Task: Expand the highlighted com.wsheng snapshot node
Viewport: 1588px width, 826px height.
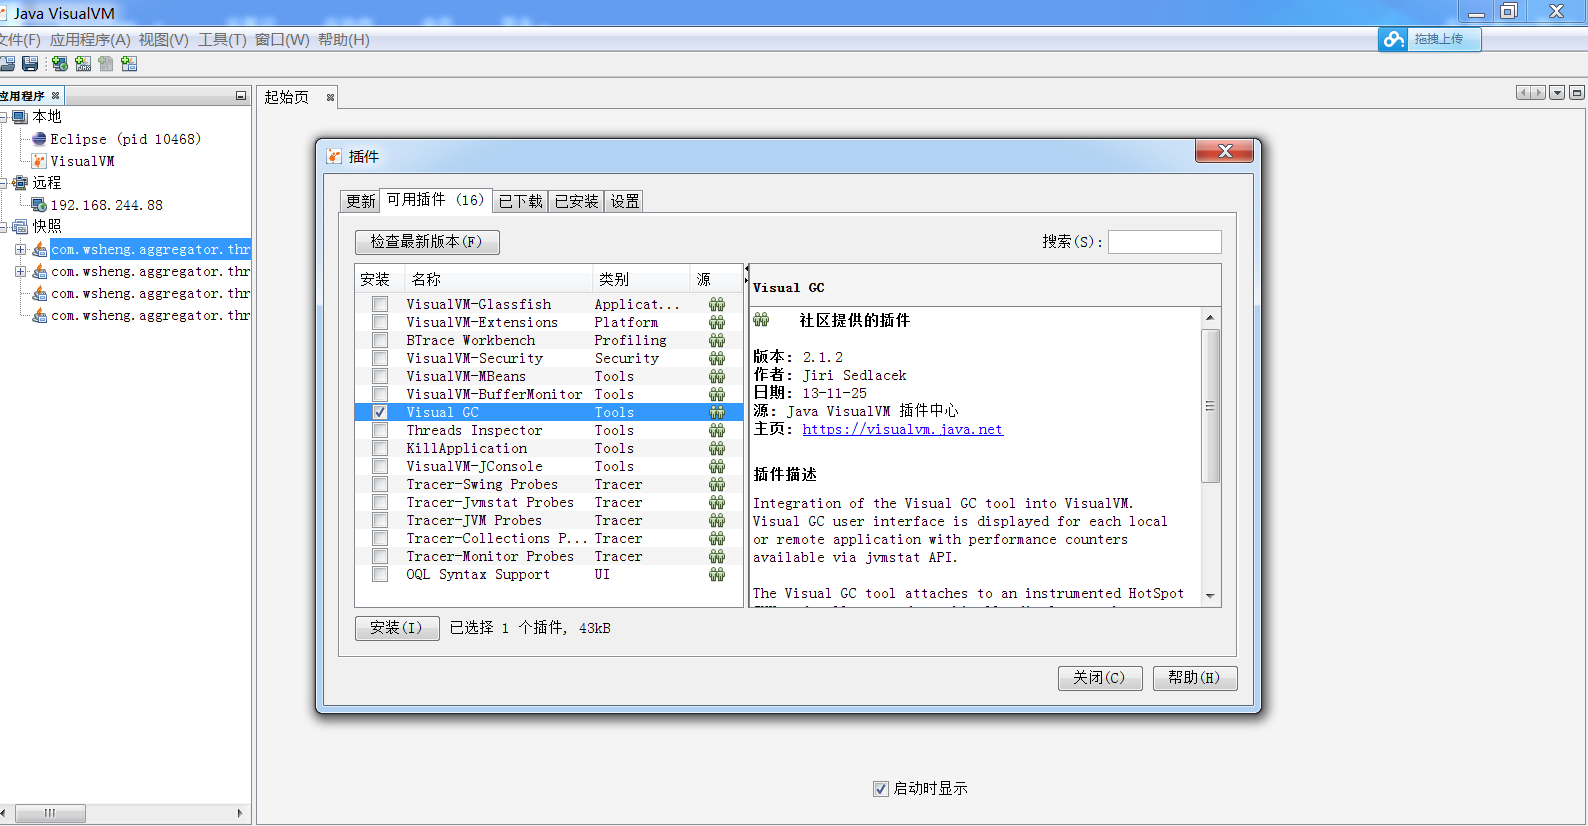Action: 20,249
